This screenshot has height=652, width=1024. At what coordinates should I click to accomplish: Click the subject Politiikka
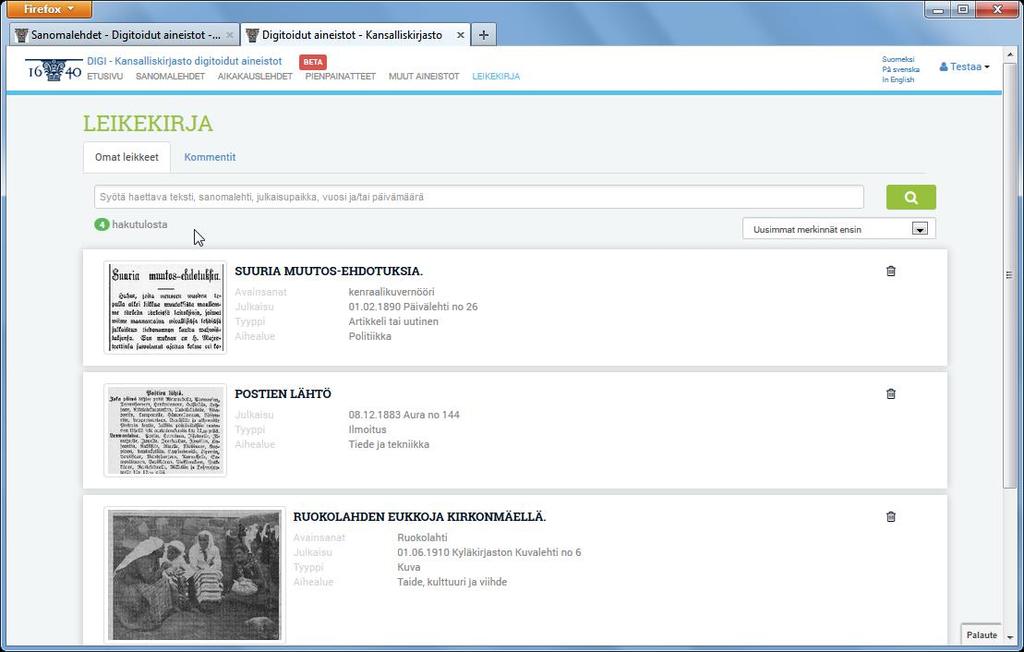pos(370,336)
